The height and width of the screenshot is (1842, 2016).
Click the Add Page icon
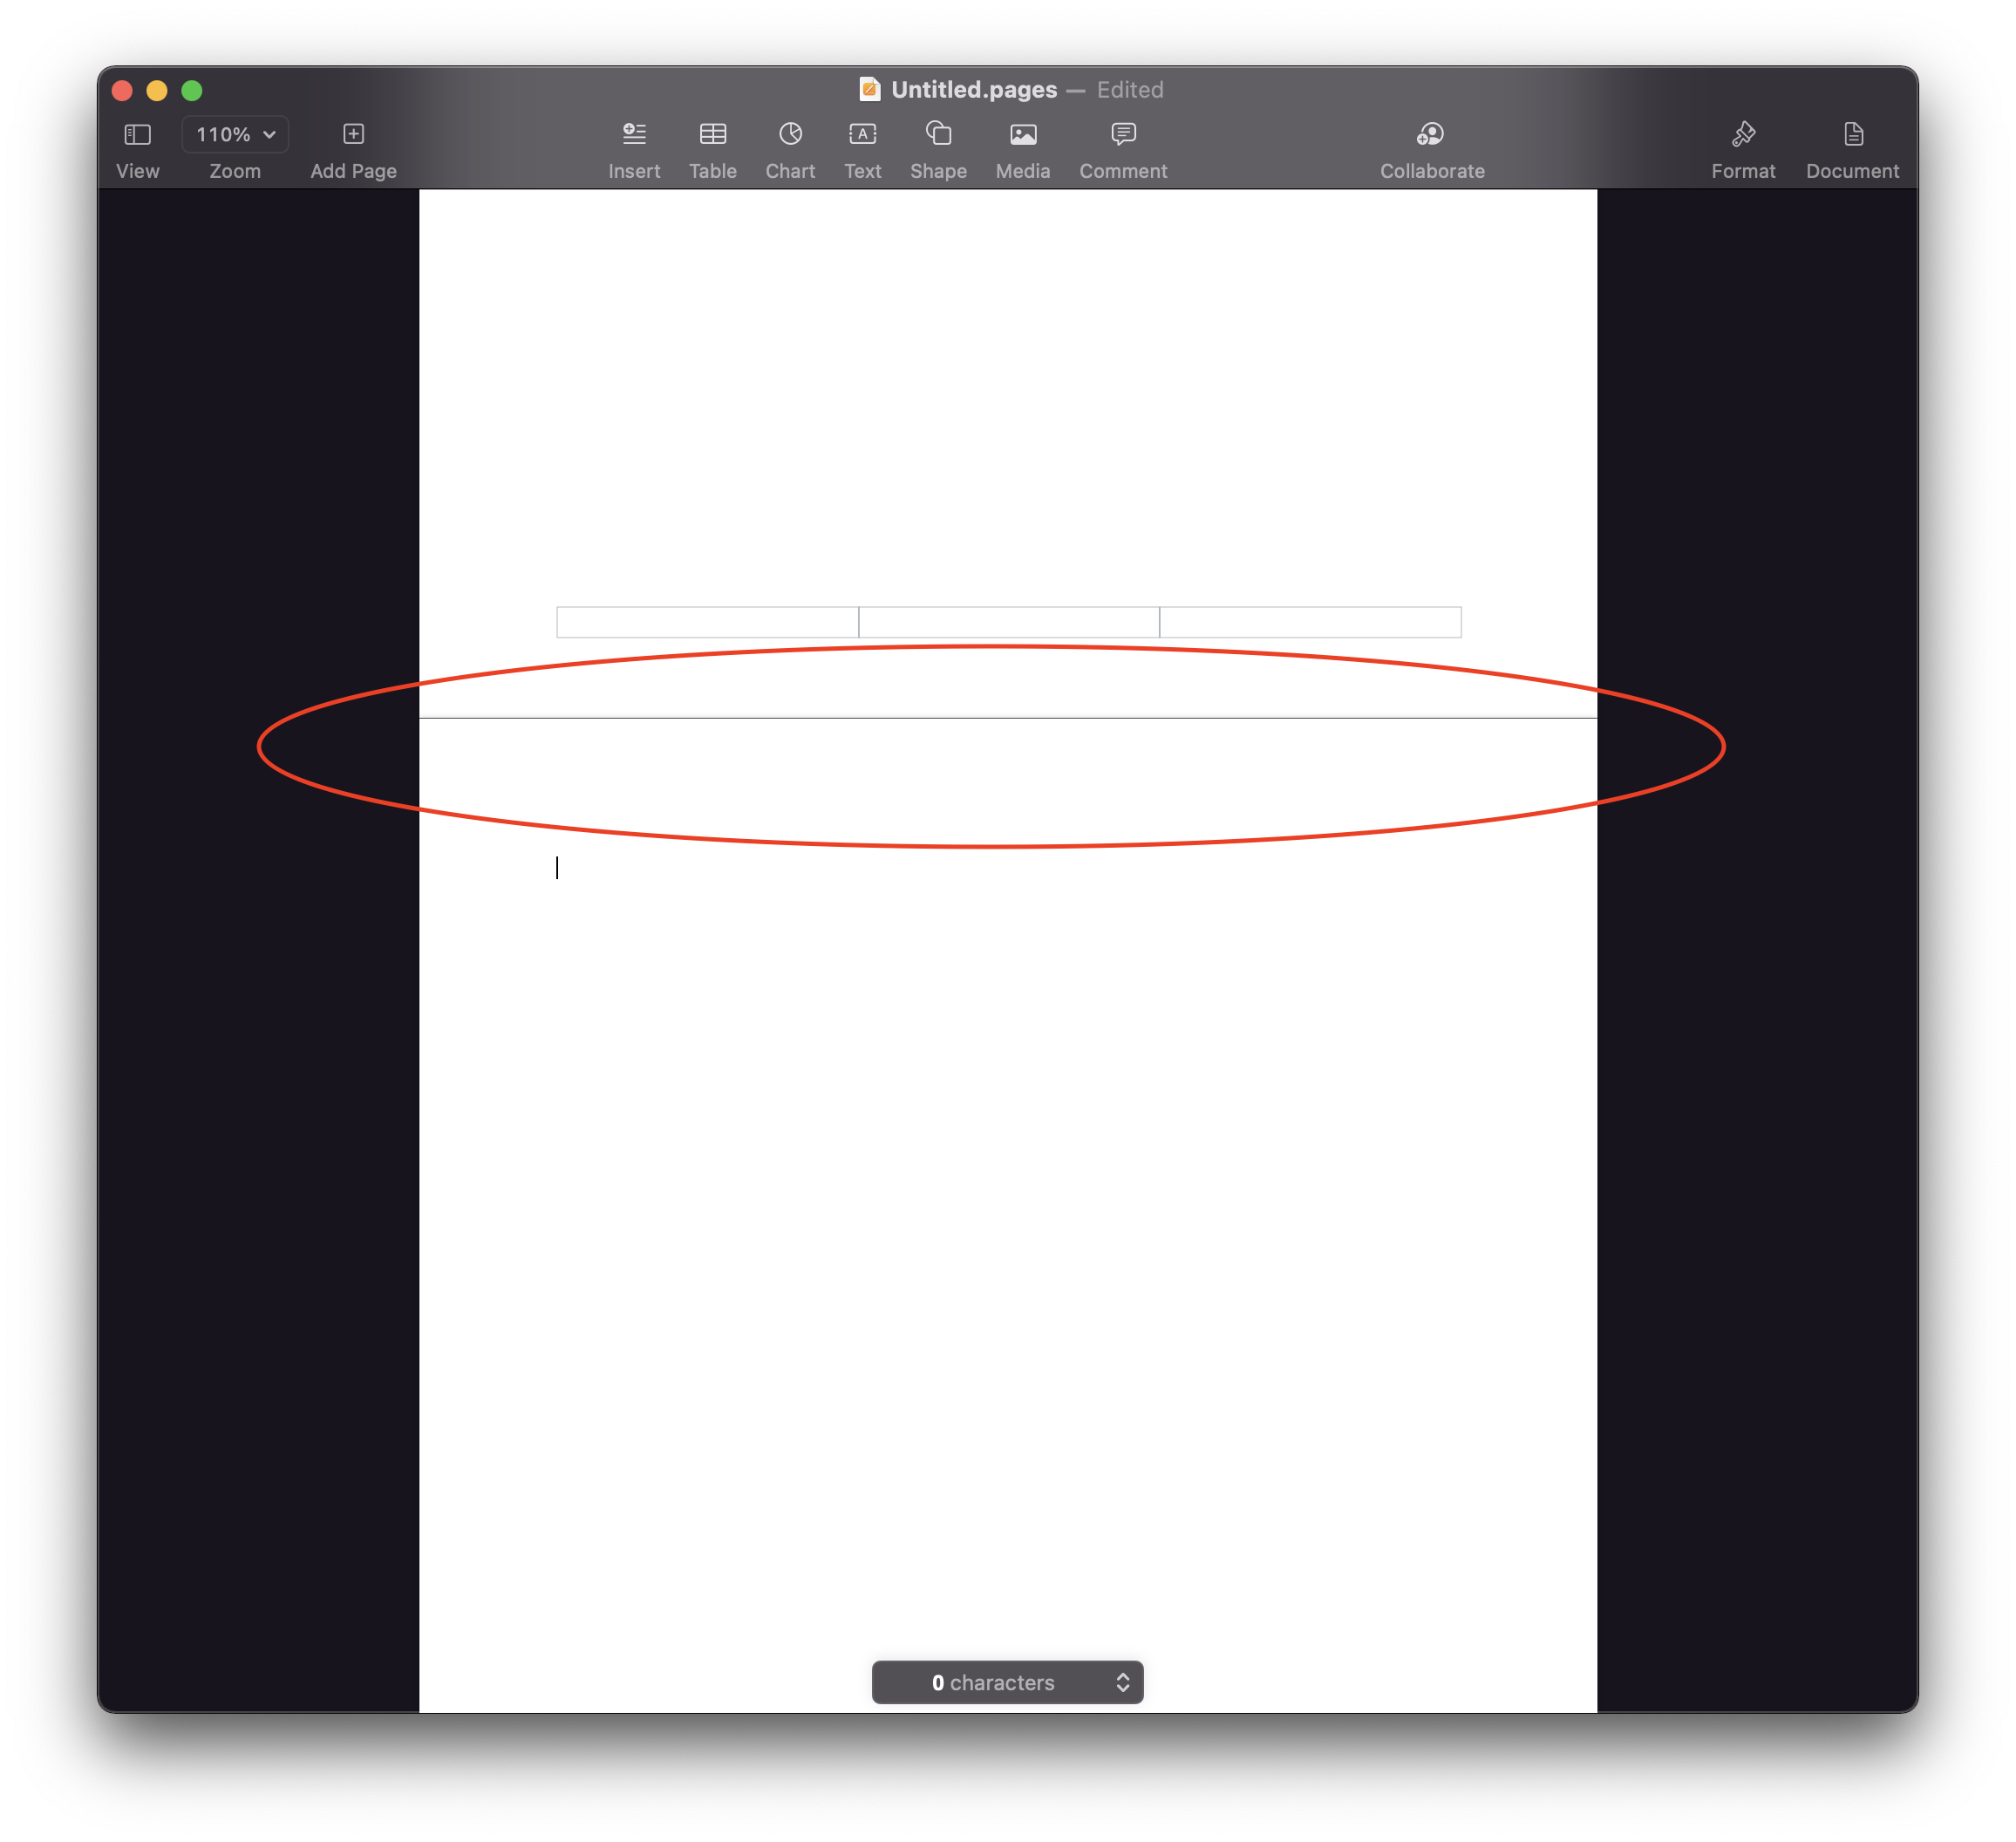point(353,134)
